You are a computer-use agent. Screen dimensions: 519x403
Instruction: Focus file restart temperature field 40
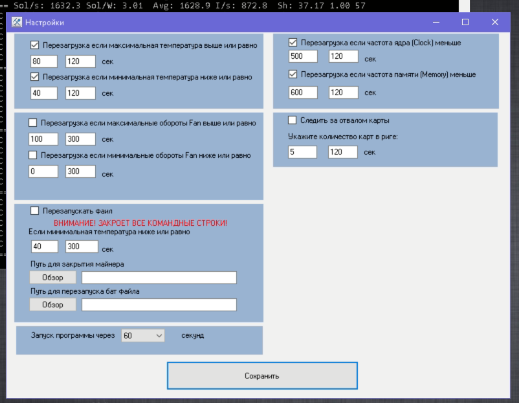(x=45, y=246)
